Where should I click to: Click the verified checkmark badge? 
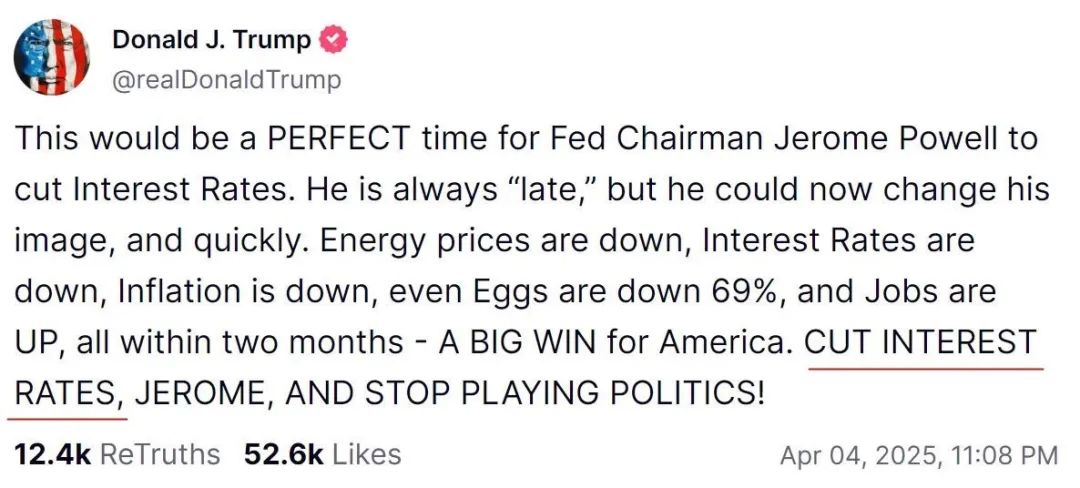click(334, 40)
